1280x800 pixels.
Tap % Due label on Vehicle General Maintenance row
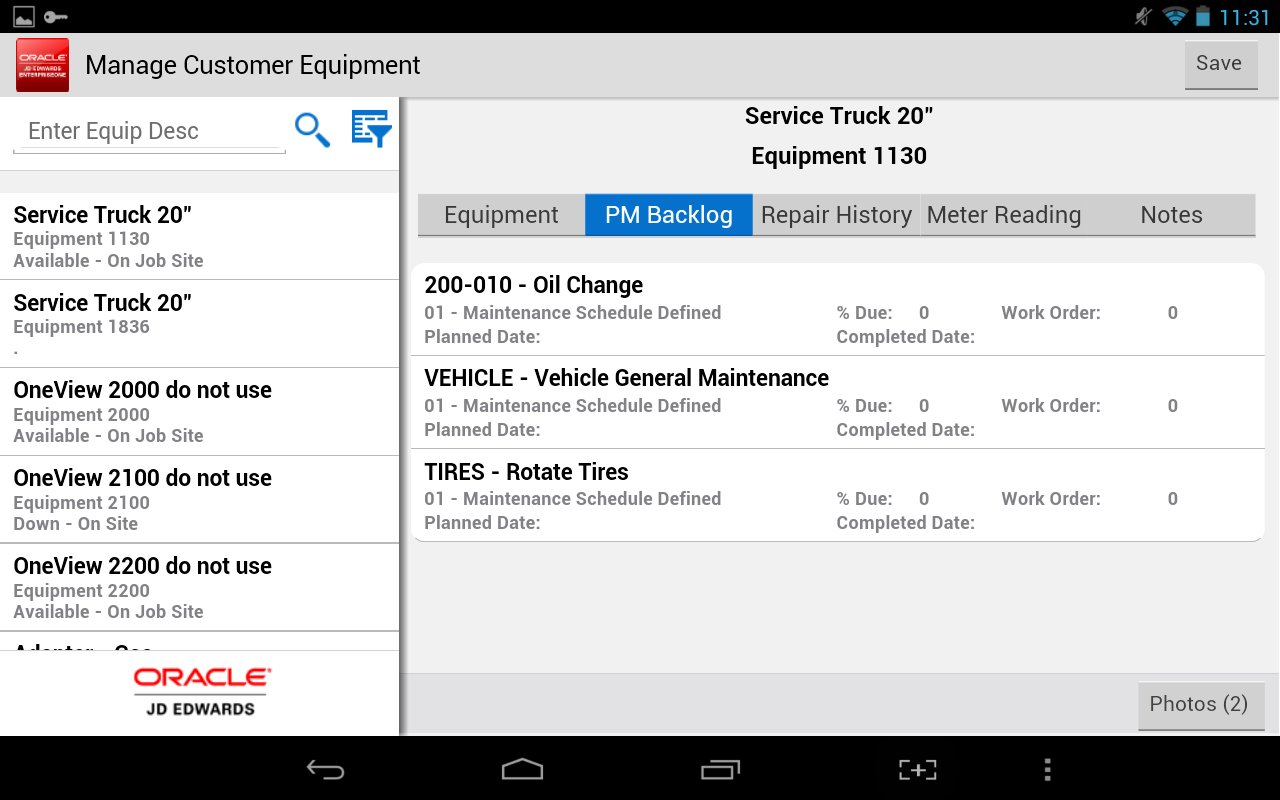click(x=865, y=406)
